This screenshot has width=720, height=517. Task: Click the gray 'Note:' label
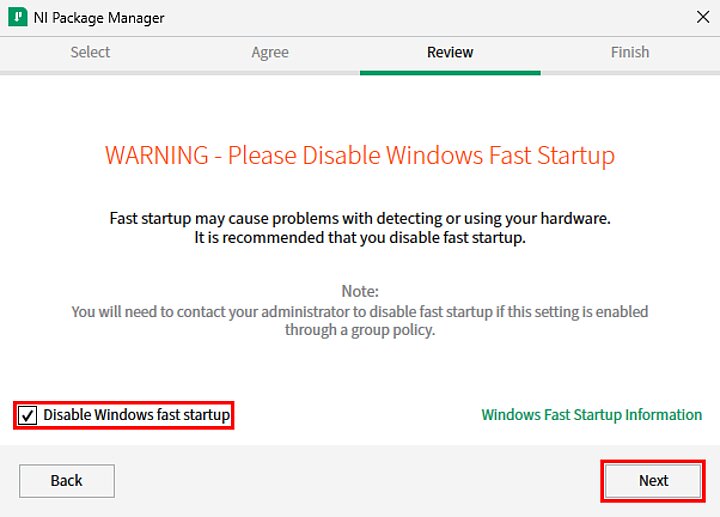[x=359, y=291]
